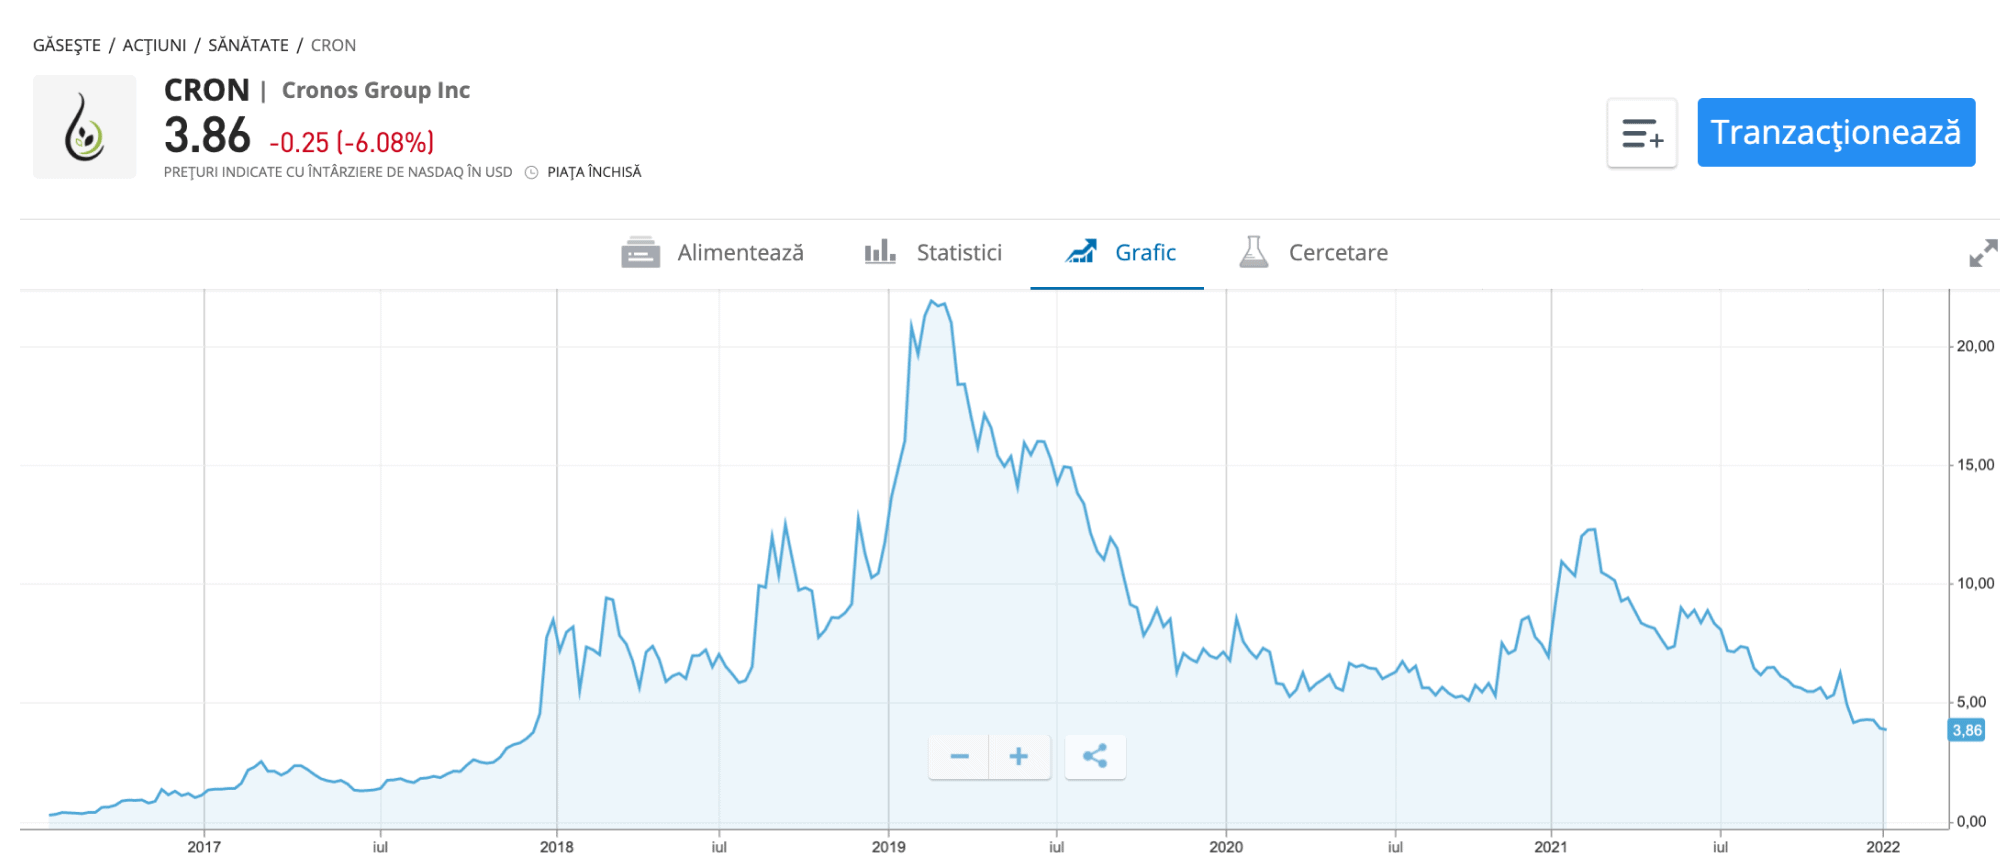Share the chart using share icon
Viewport: 2000px width, 865px height.
[1095, 756]
